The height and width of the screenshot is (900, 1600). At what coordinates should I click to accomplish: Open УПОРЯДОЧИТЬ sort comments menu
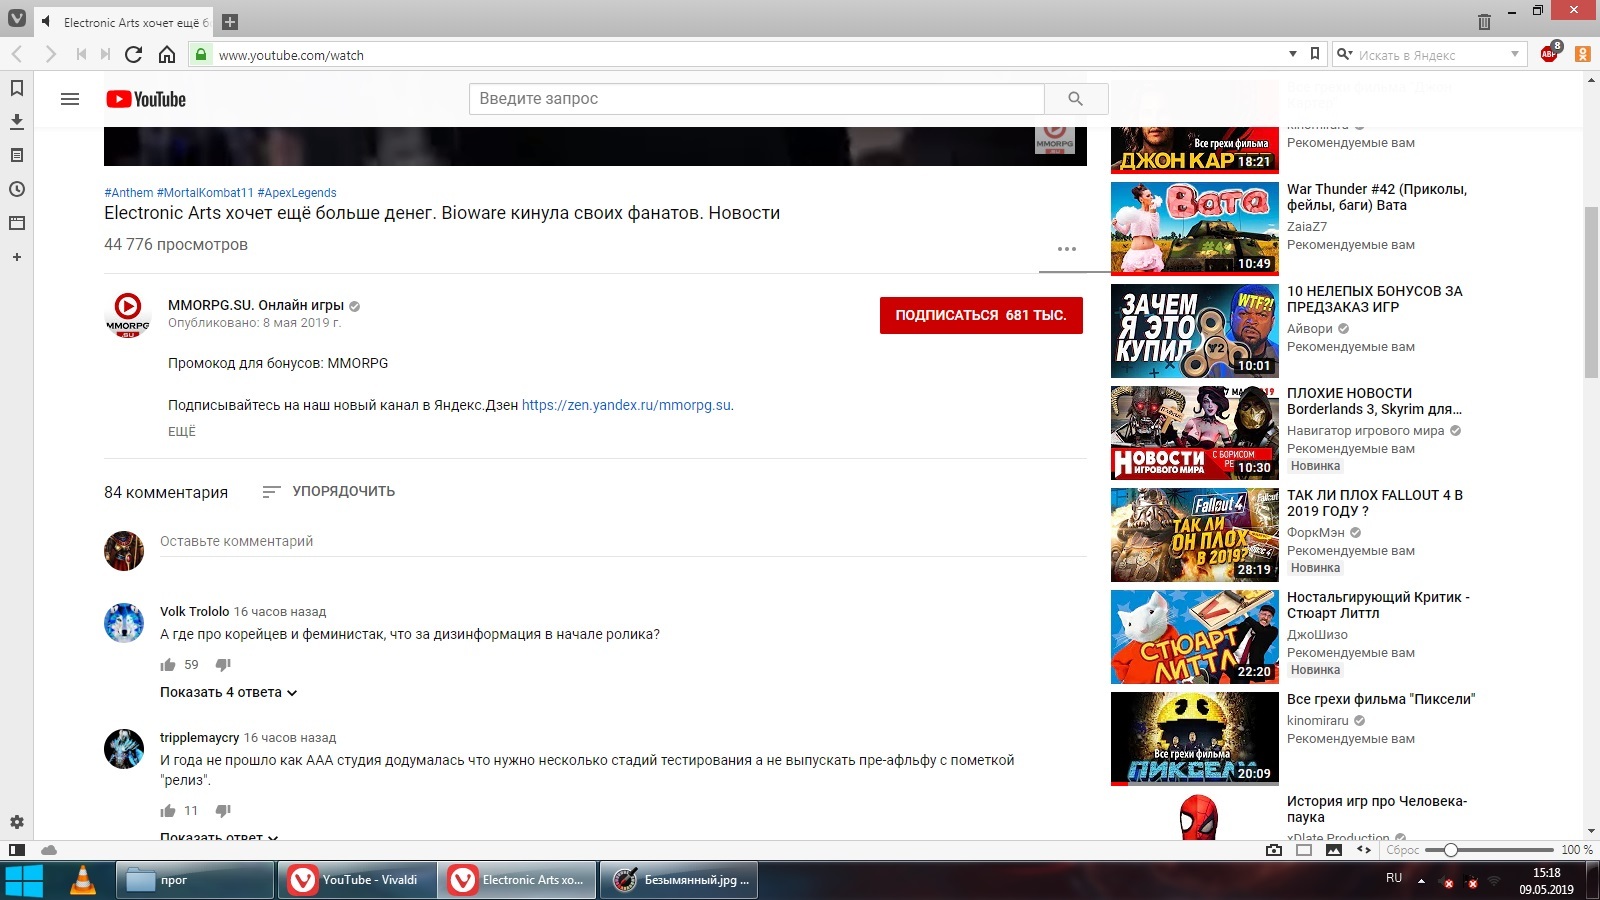pos(328,491)
